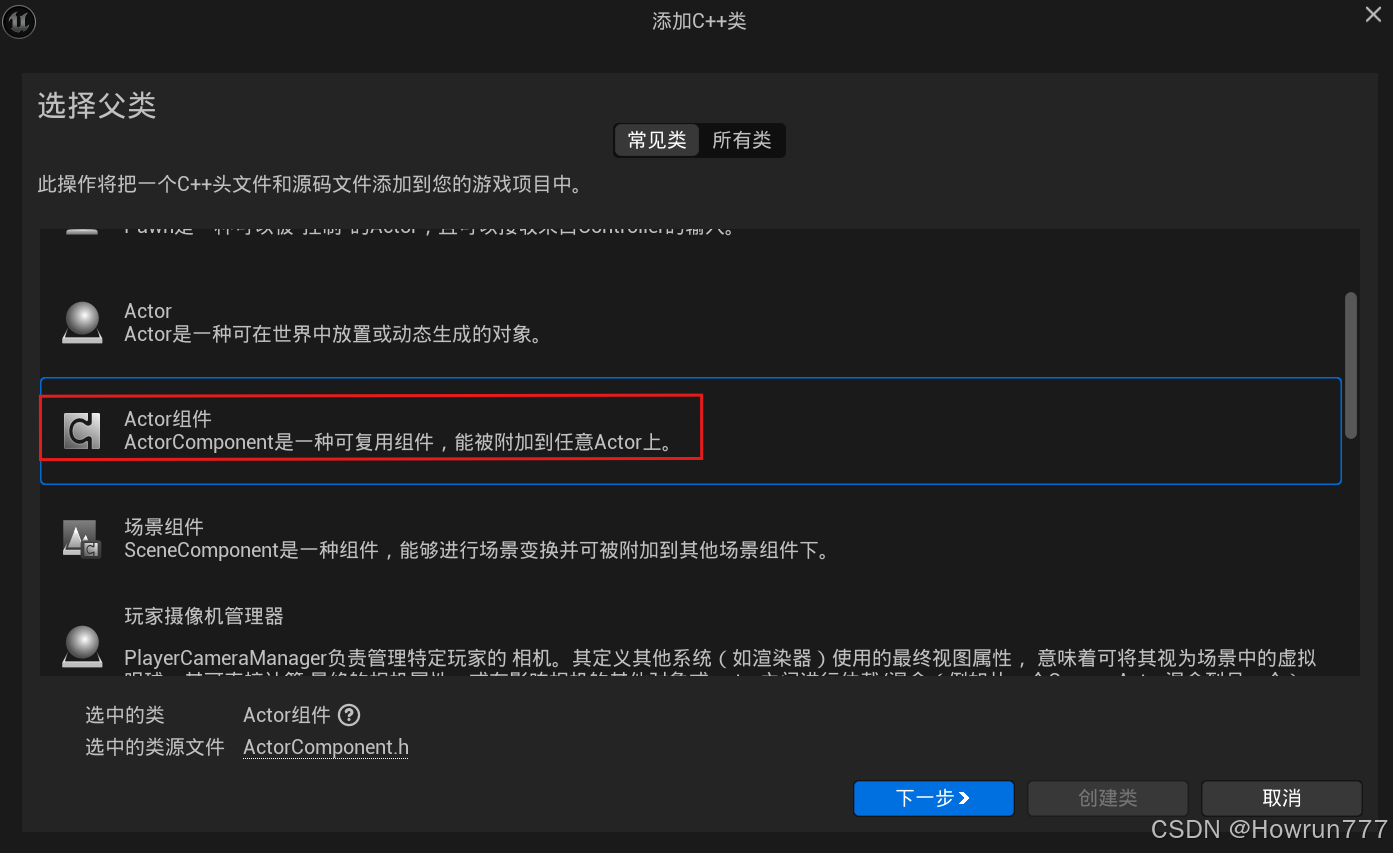Click the ActorComponent reusable component description
This screenshot has width=1393, height=853.
(399, 442)
